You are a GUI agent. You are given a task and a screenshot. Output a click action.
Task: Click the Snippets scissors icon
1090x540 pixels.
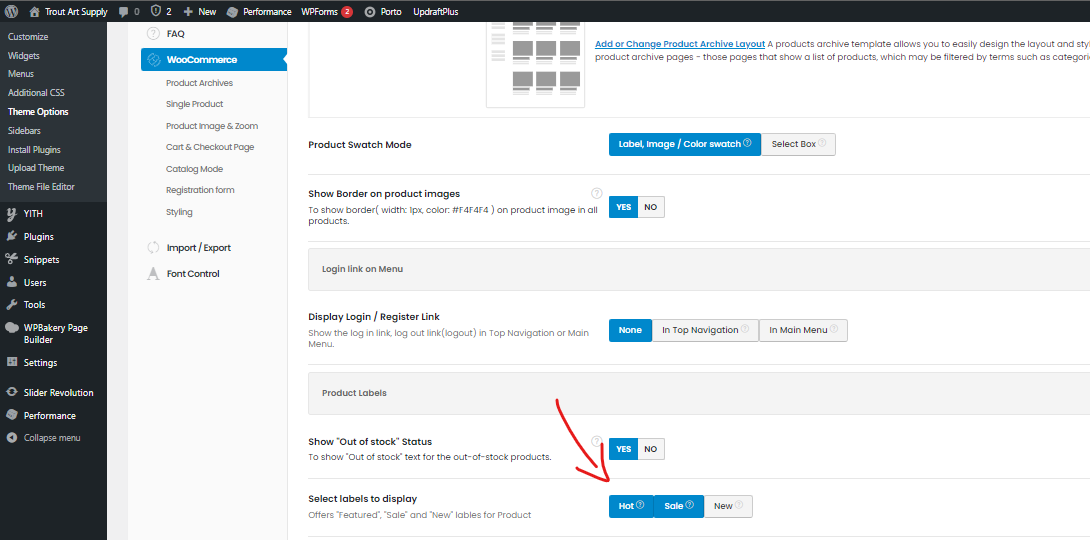pyautogui.click(x=11, y=259)
